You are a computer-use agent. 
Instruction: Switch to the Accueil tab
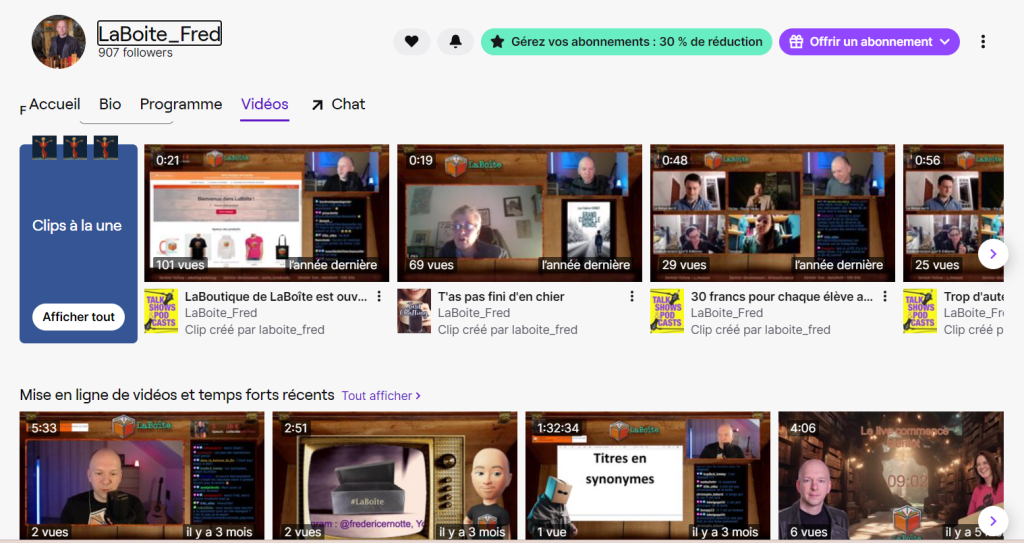[54, 104]
